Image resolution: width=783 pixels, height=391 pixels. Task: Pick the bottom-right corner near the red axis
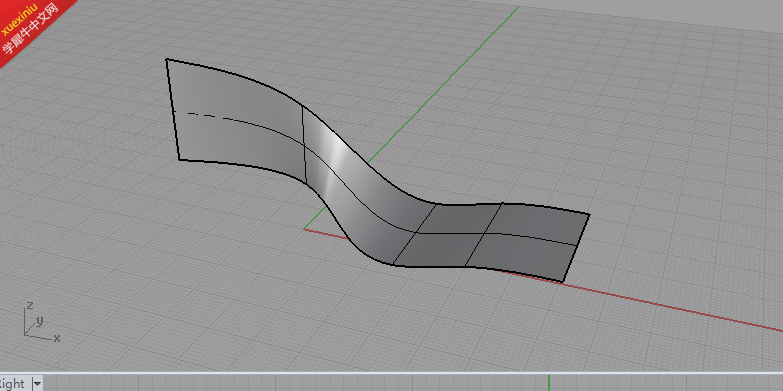click(563, 282)
